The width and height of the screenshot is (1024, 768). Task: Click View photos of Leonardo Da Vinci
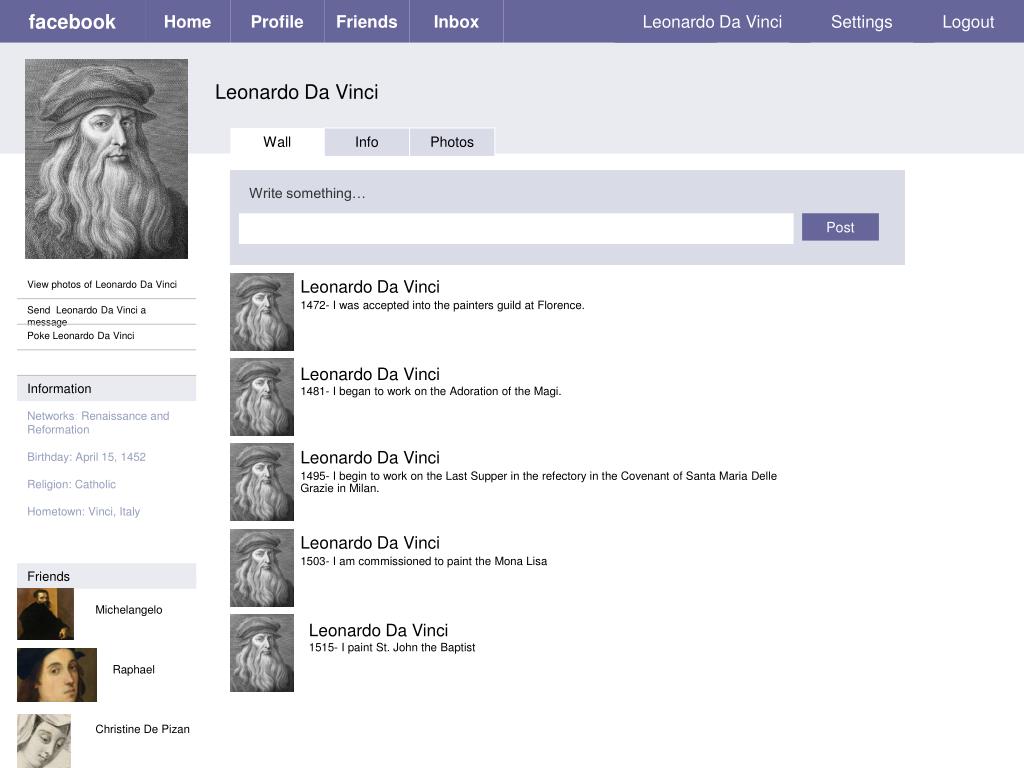[102, 284]
